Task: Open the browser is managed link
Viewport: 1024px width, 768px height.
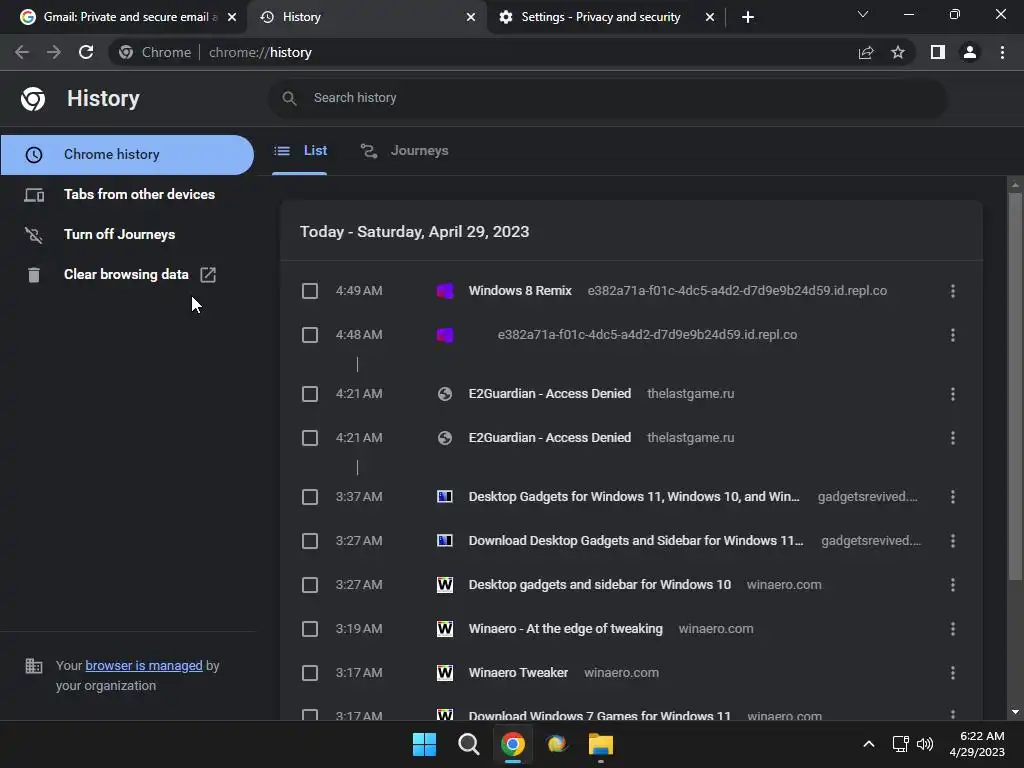Action: click(x=144, y=665)
